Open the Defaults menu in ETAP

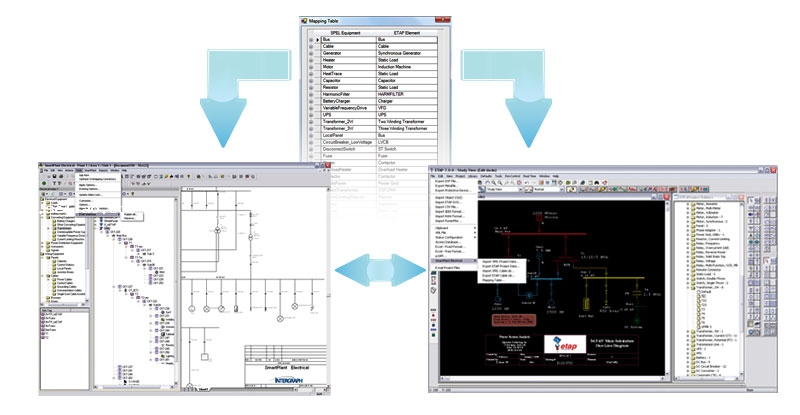pyautogui.click(x=486, y=176)
